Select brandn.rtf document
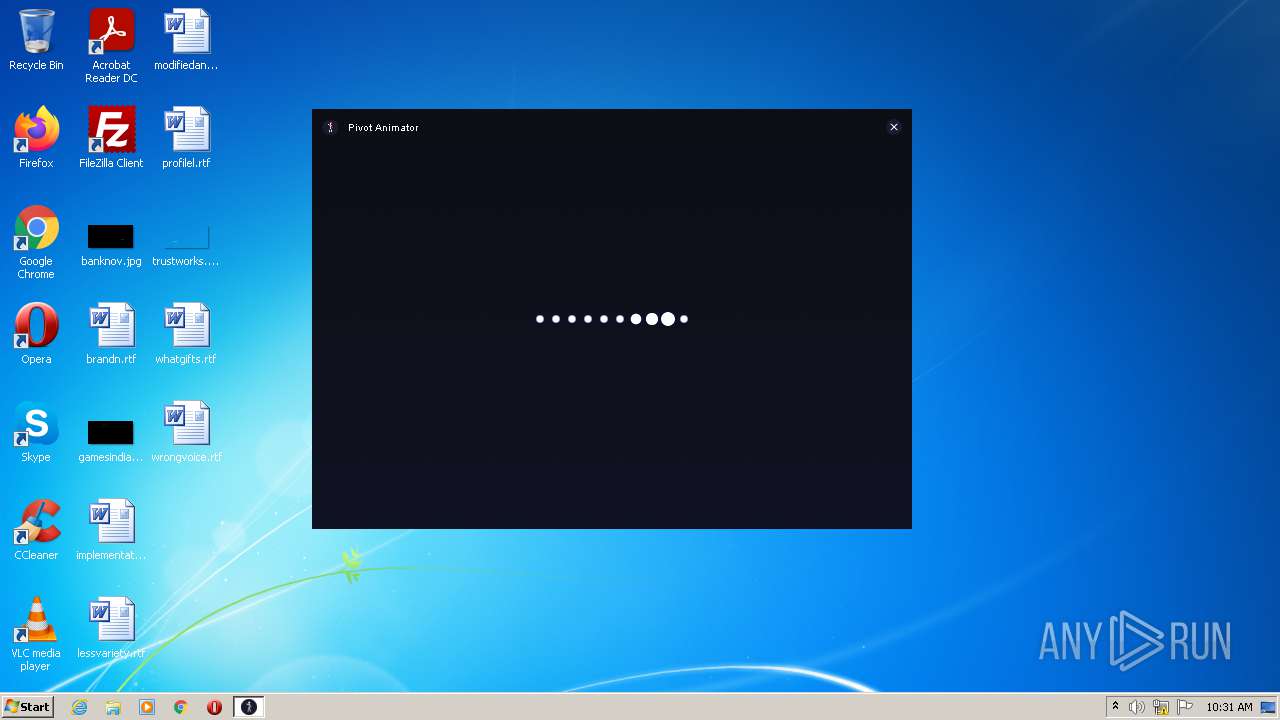Screen dimensions: 1280x720 111,334
